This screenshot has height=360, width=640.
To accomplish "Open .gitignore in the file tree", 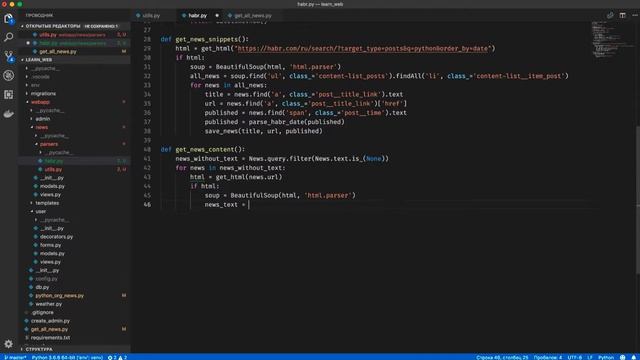I will pyautogui.click(x=42, y=312).
